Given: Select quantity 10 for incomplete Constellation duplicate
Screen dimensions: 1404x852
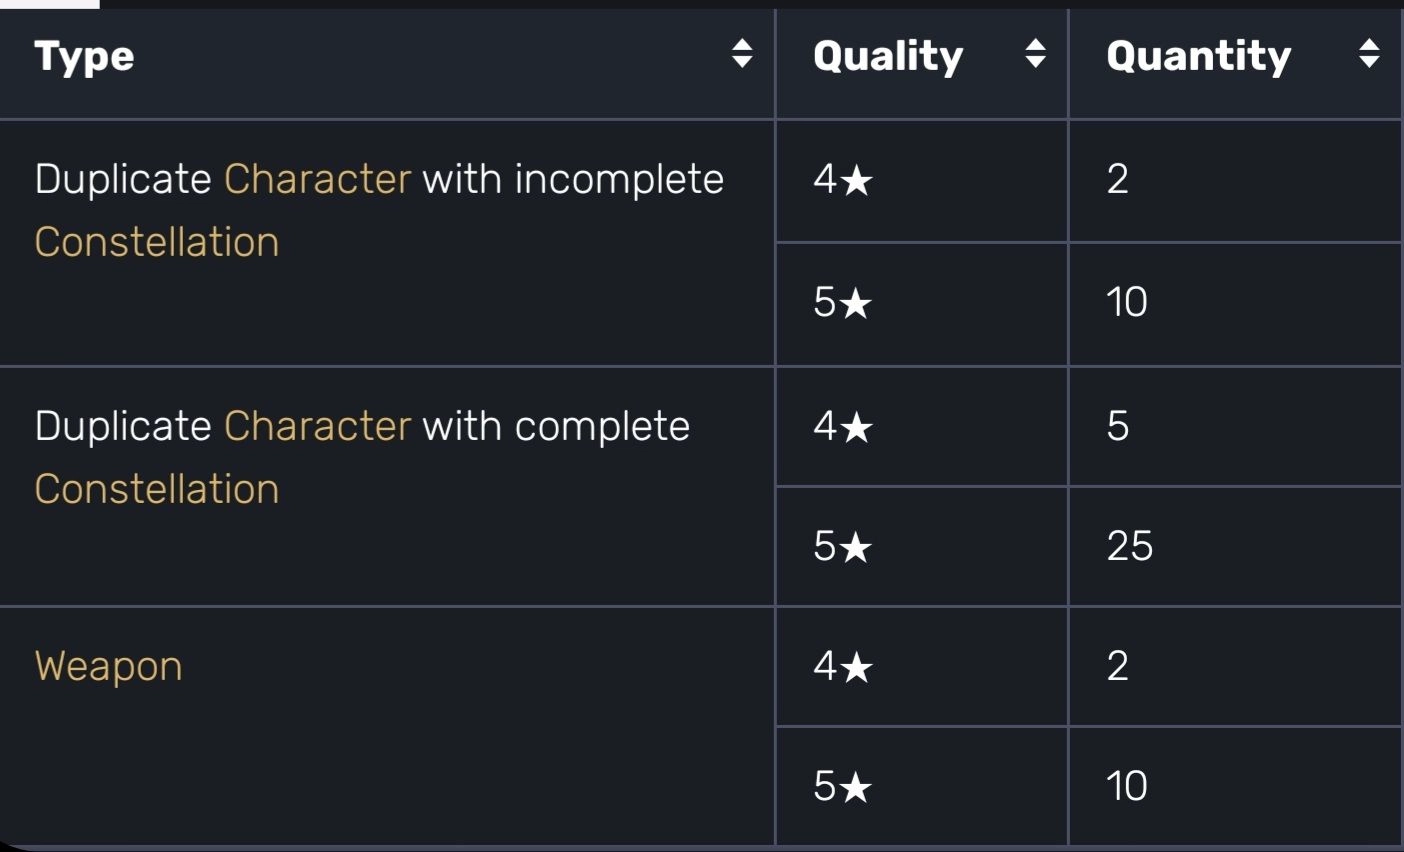Looking at the screenshot, I should point(1126,302).
